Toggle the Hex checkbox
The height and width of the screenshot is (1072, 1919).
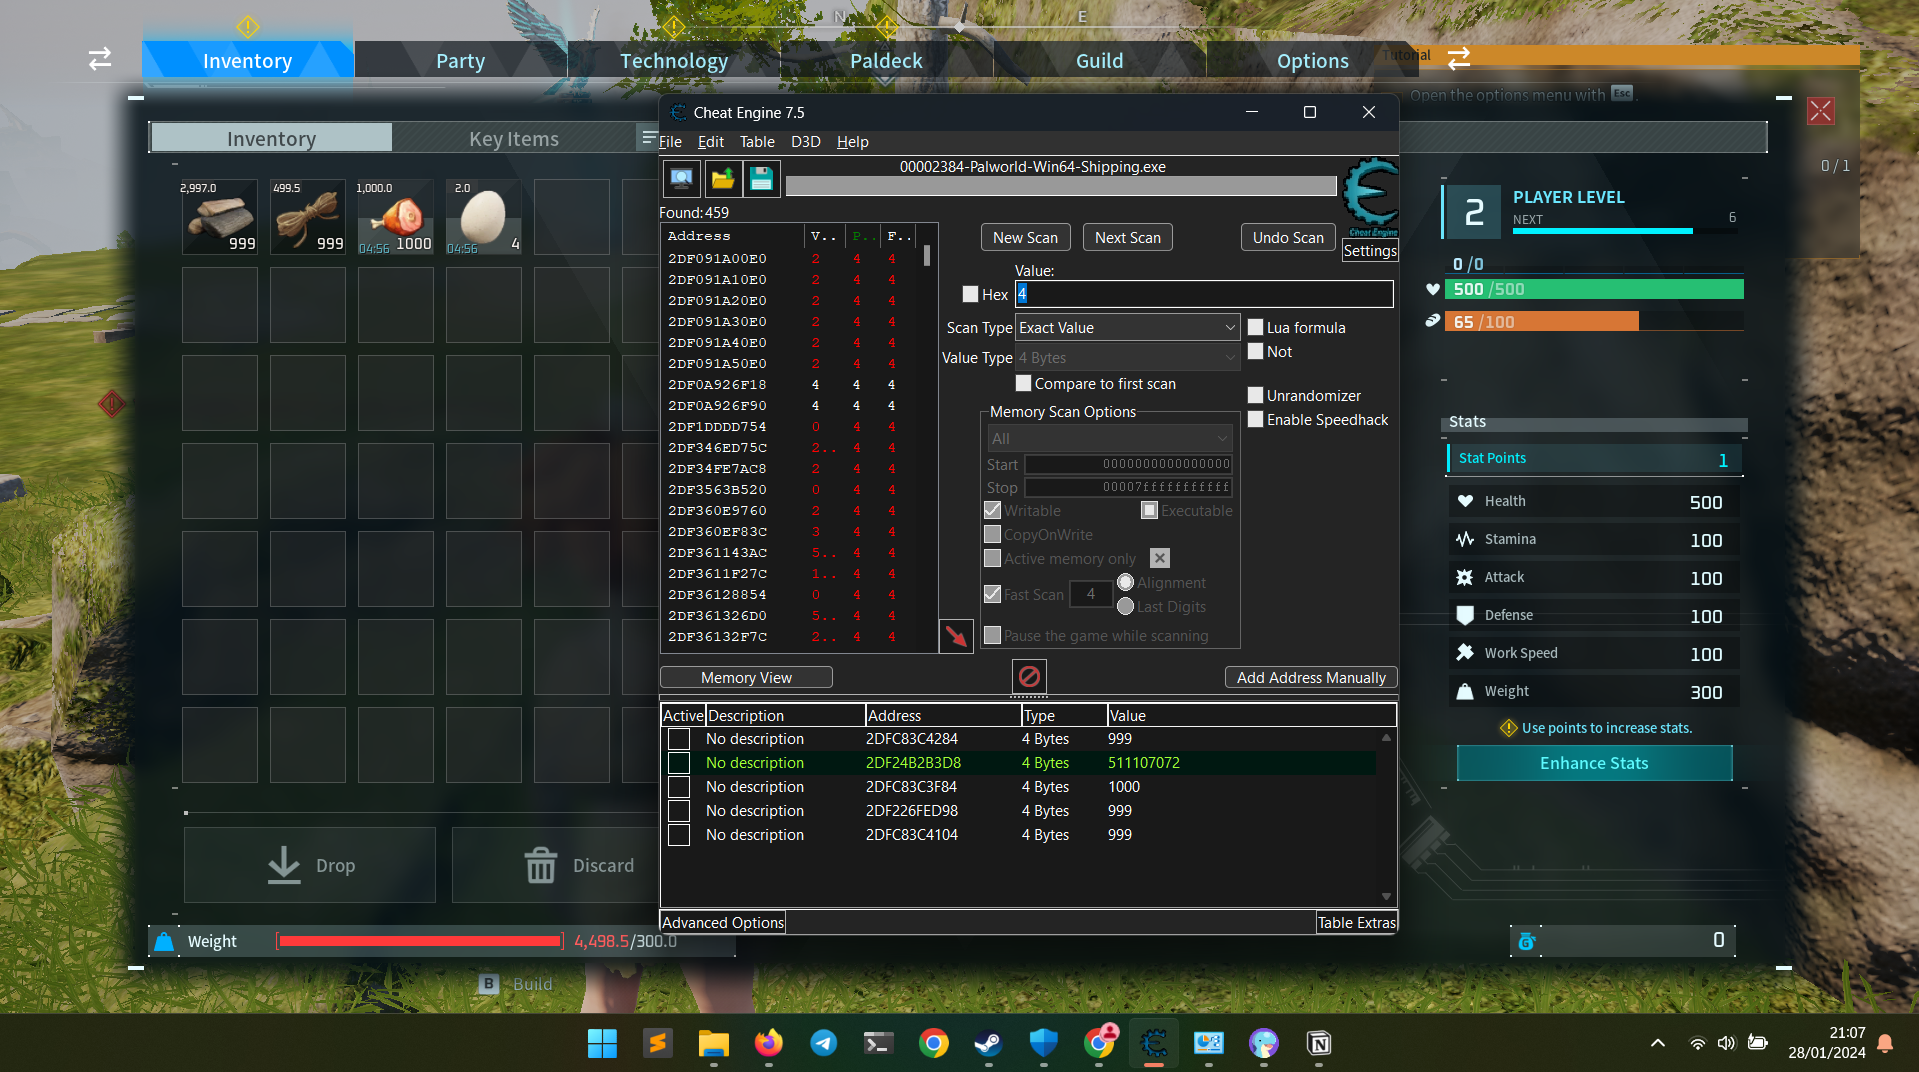click(x=970, y=294)
